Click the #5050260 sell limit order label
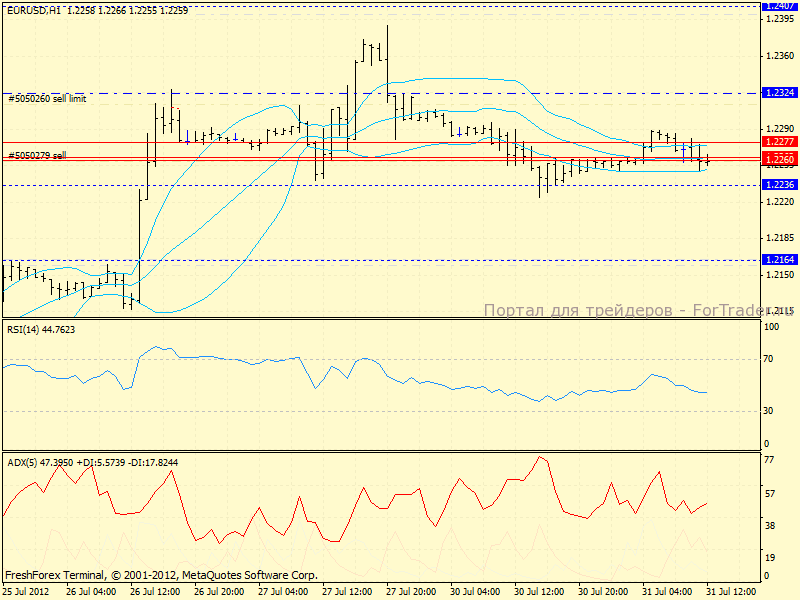The image size is (800, 600). click(47, 98)
